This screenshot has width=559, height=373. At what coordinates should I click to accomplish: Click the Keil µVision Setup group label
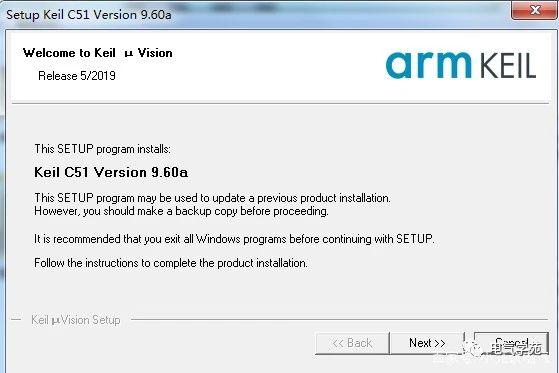point(76,320)
